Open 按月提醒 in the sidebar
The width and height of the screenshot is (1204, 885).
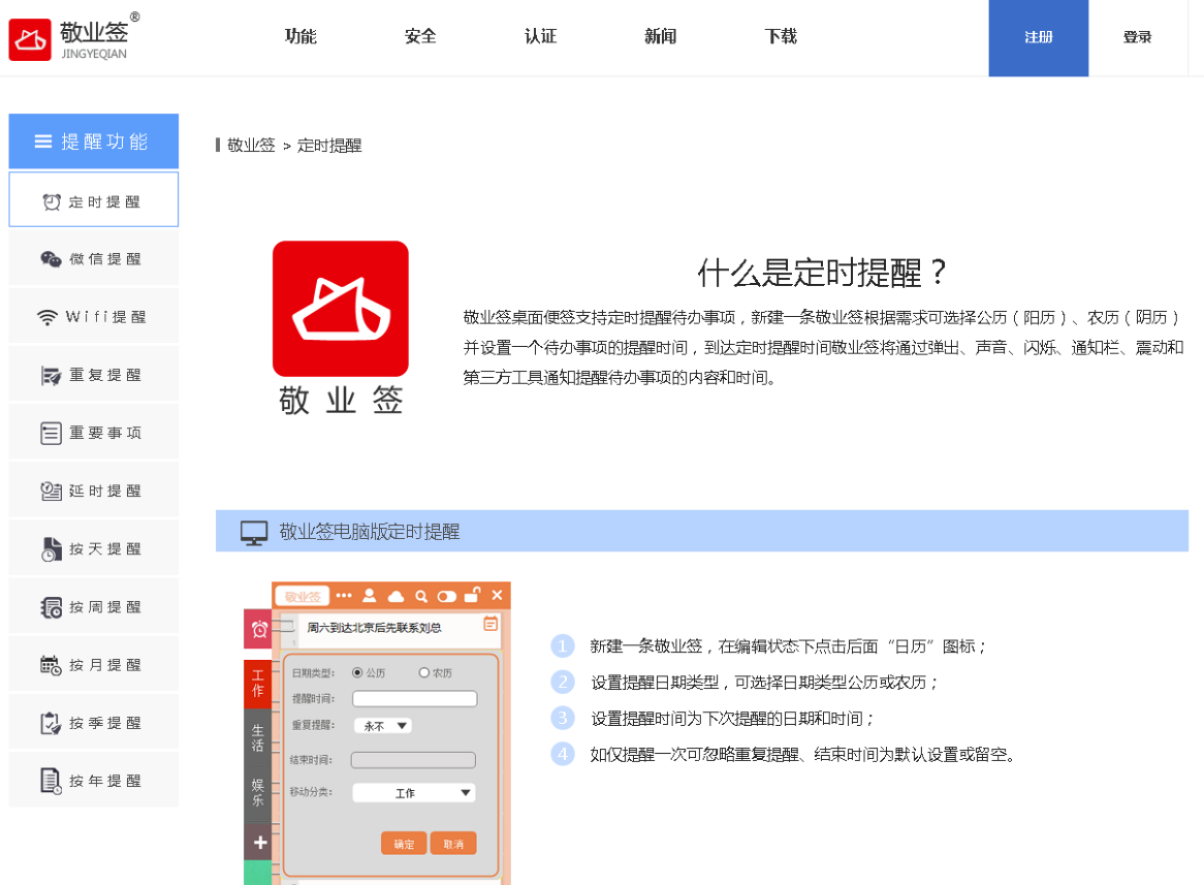94,665
